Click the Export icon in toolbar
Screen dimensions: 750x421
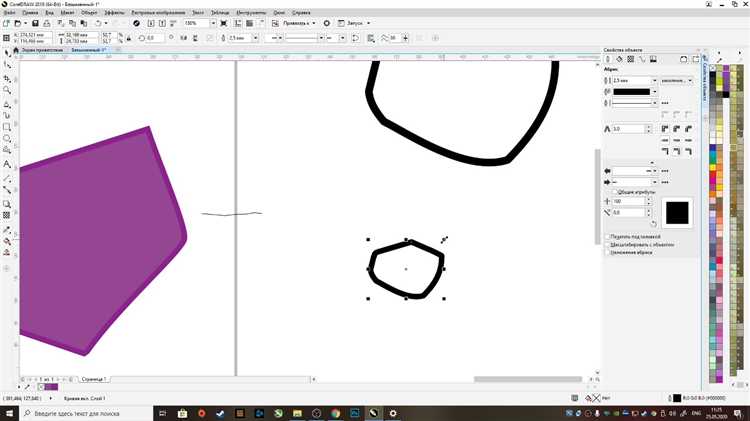pos(162,23)
